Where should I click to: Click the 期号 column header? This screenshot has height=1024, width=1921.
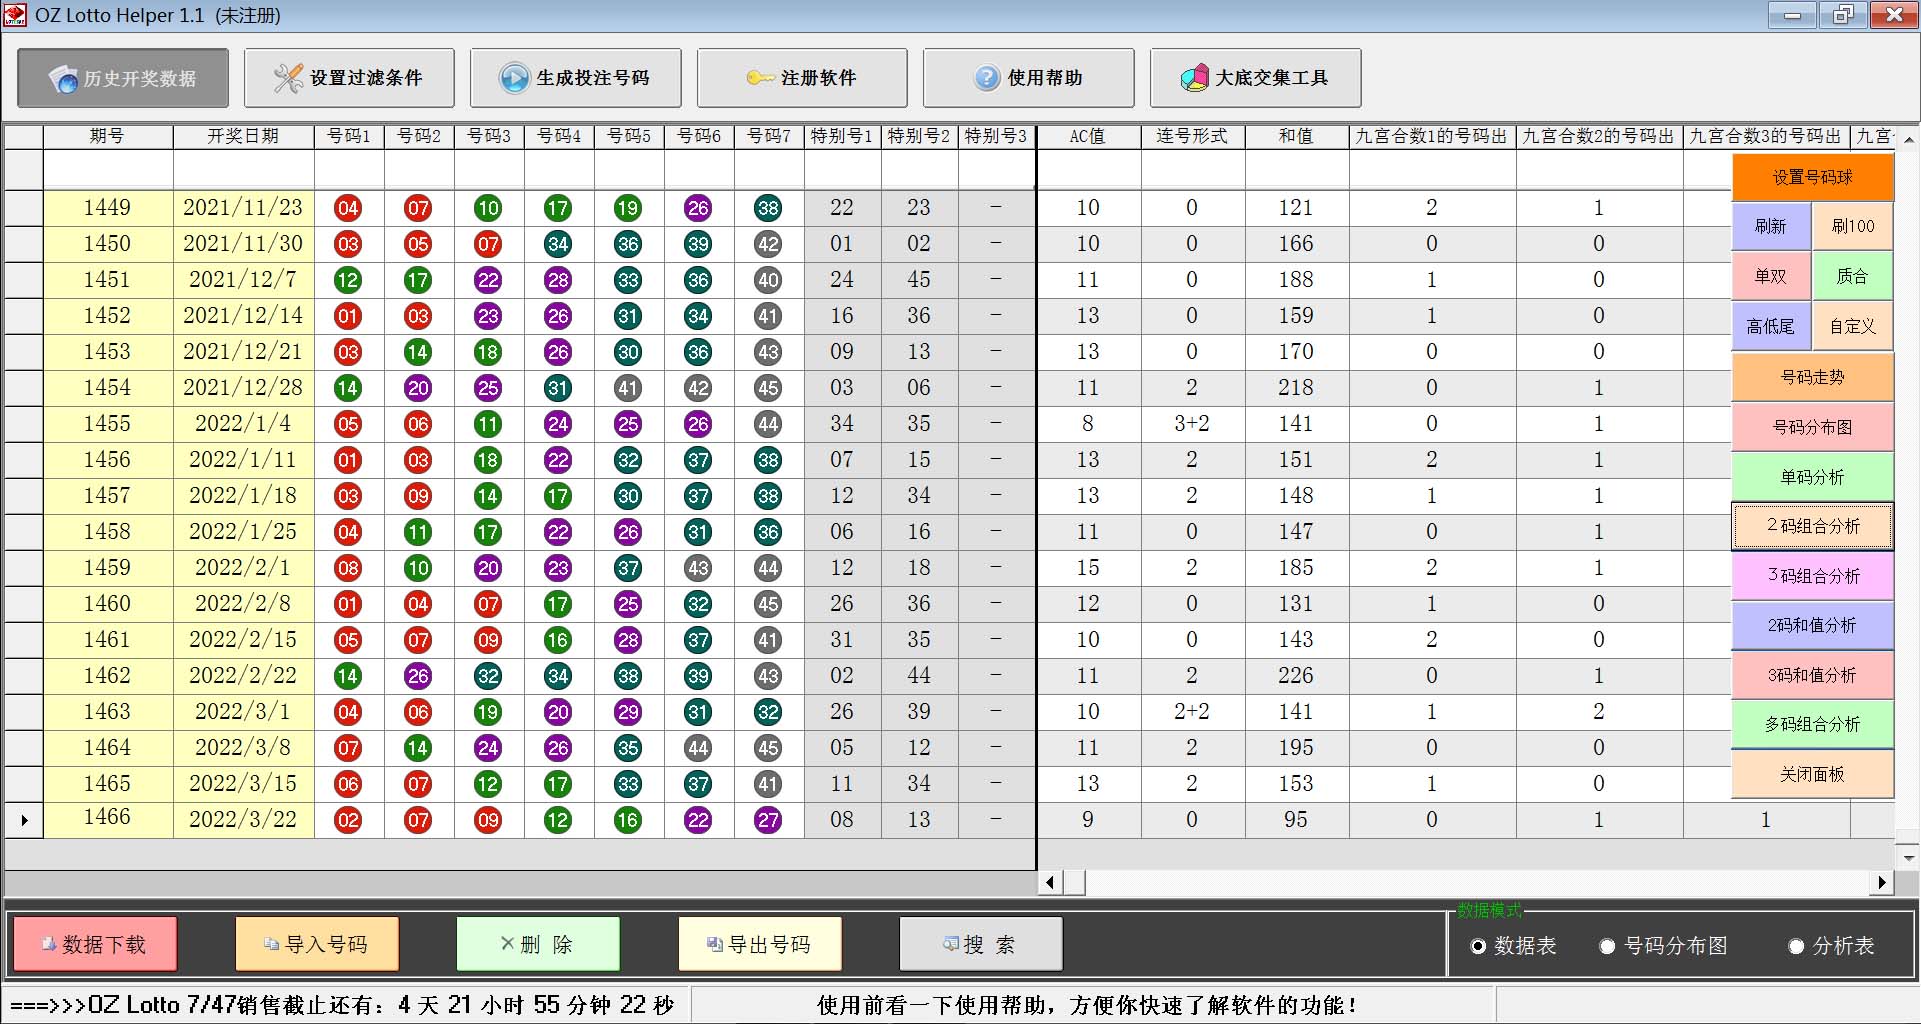coord(108,136)
